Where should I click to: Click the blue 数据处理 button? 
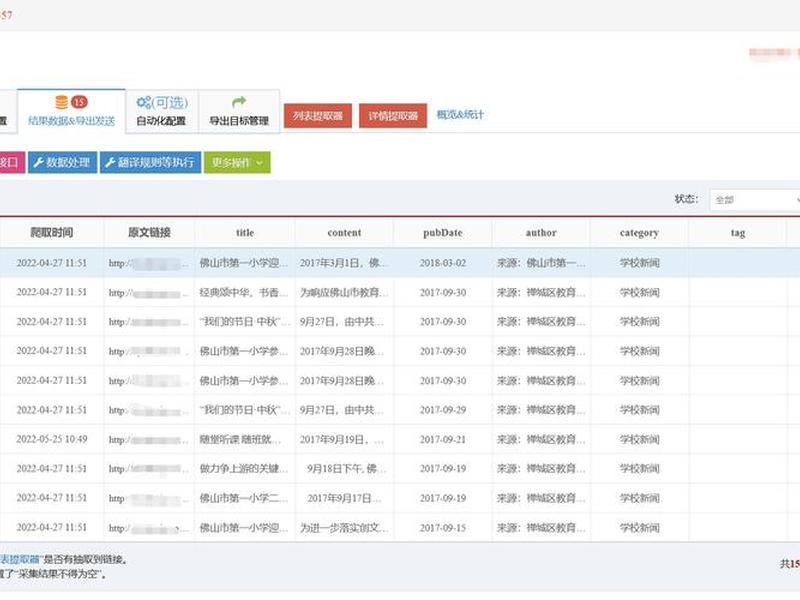tap(62, 162)
